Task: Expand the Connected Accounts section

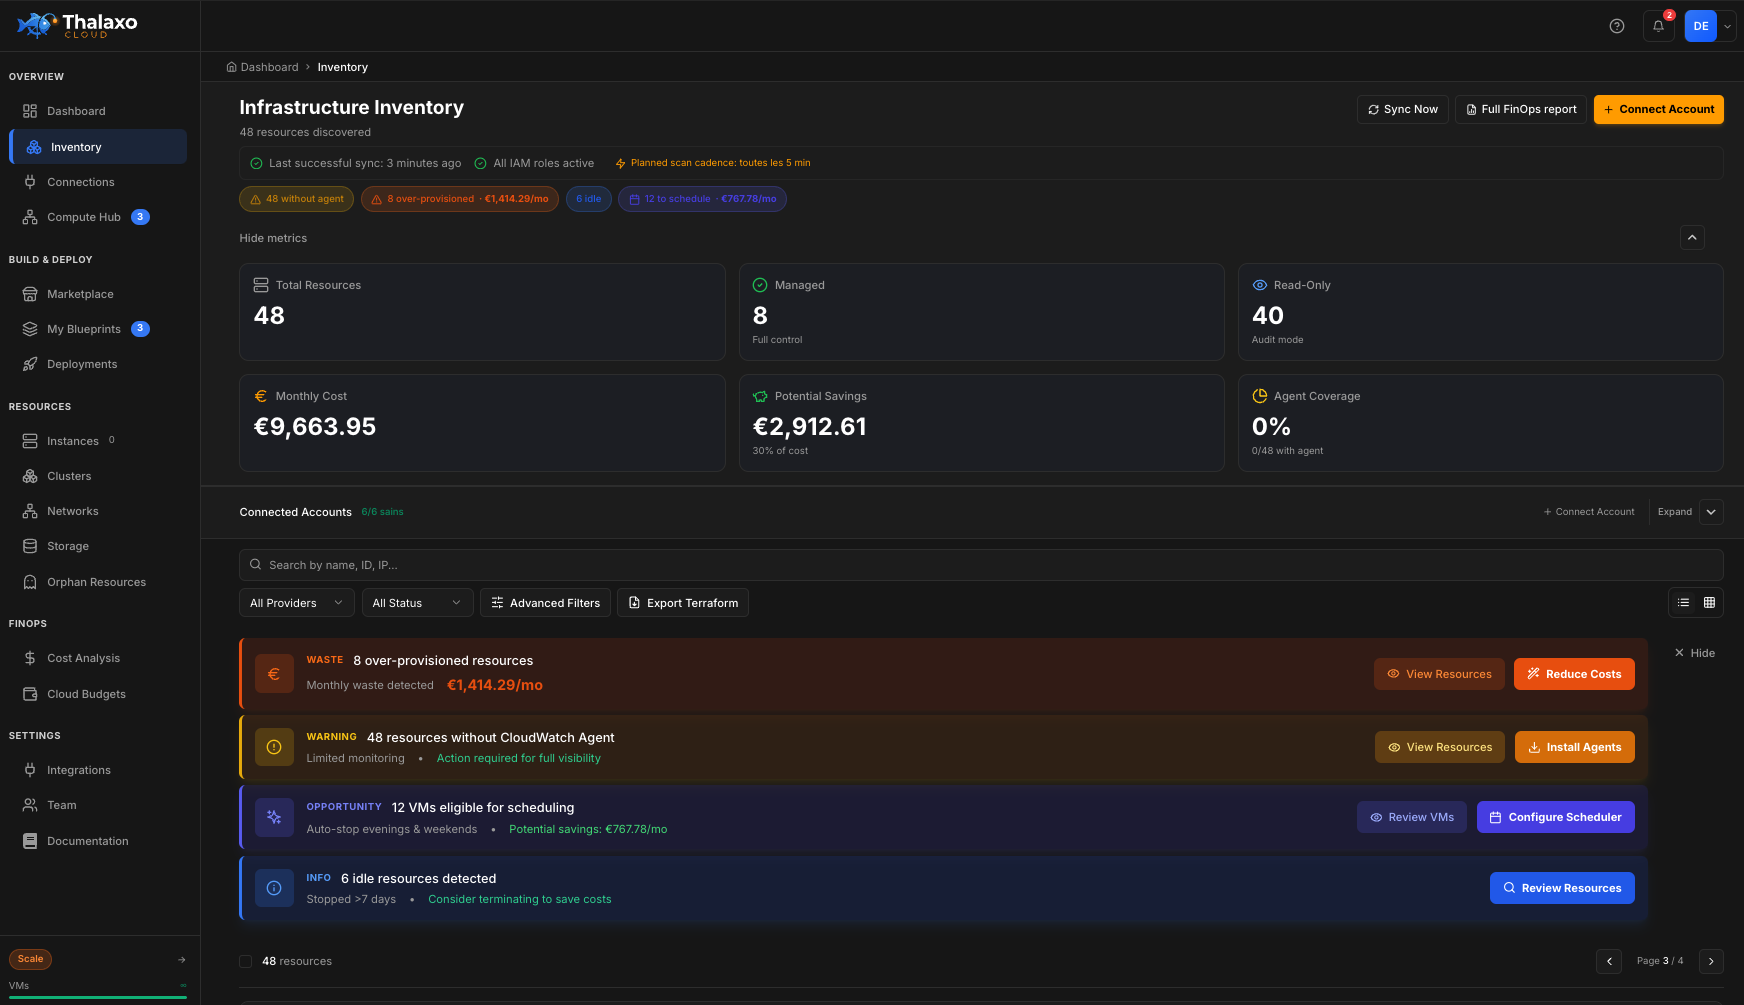Action: [1711, 512]
